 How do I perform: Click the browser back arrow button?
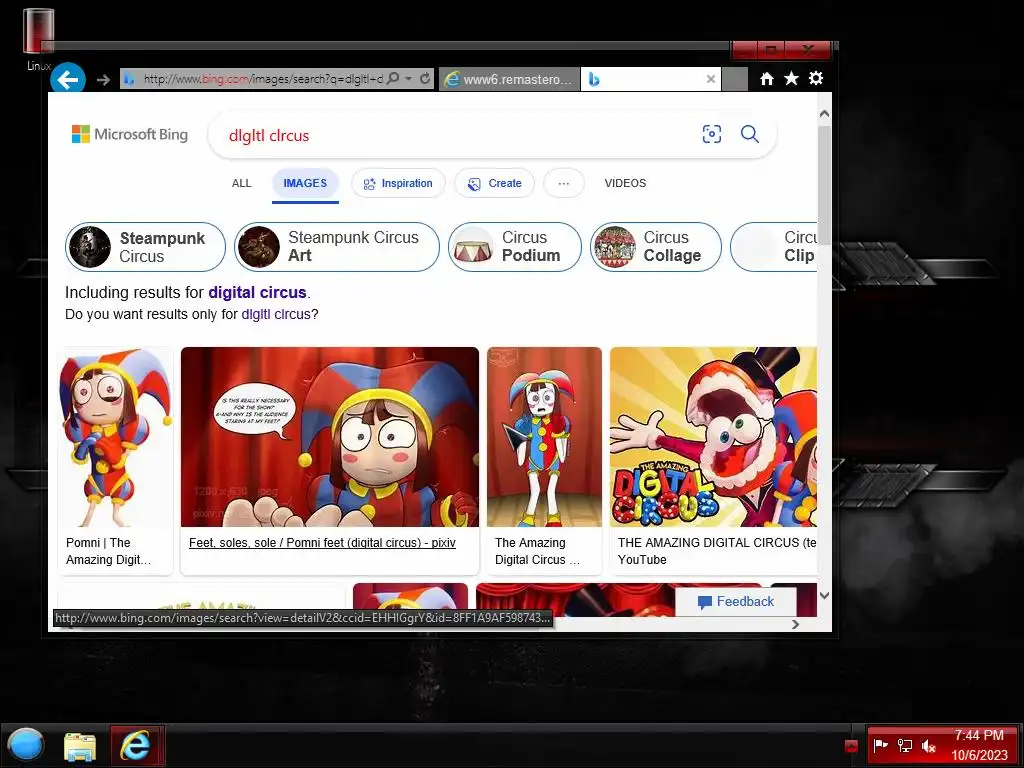pos(68,79)
